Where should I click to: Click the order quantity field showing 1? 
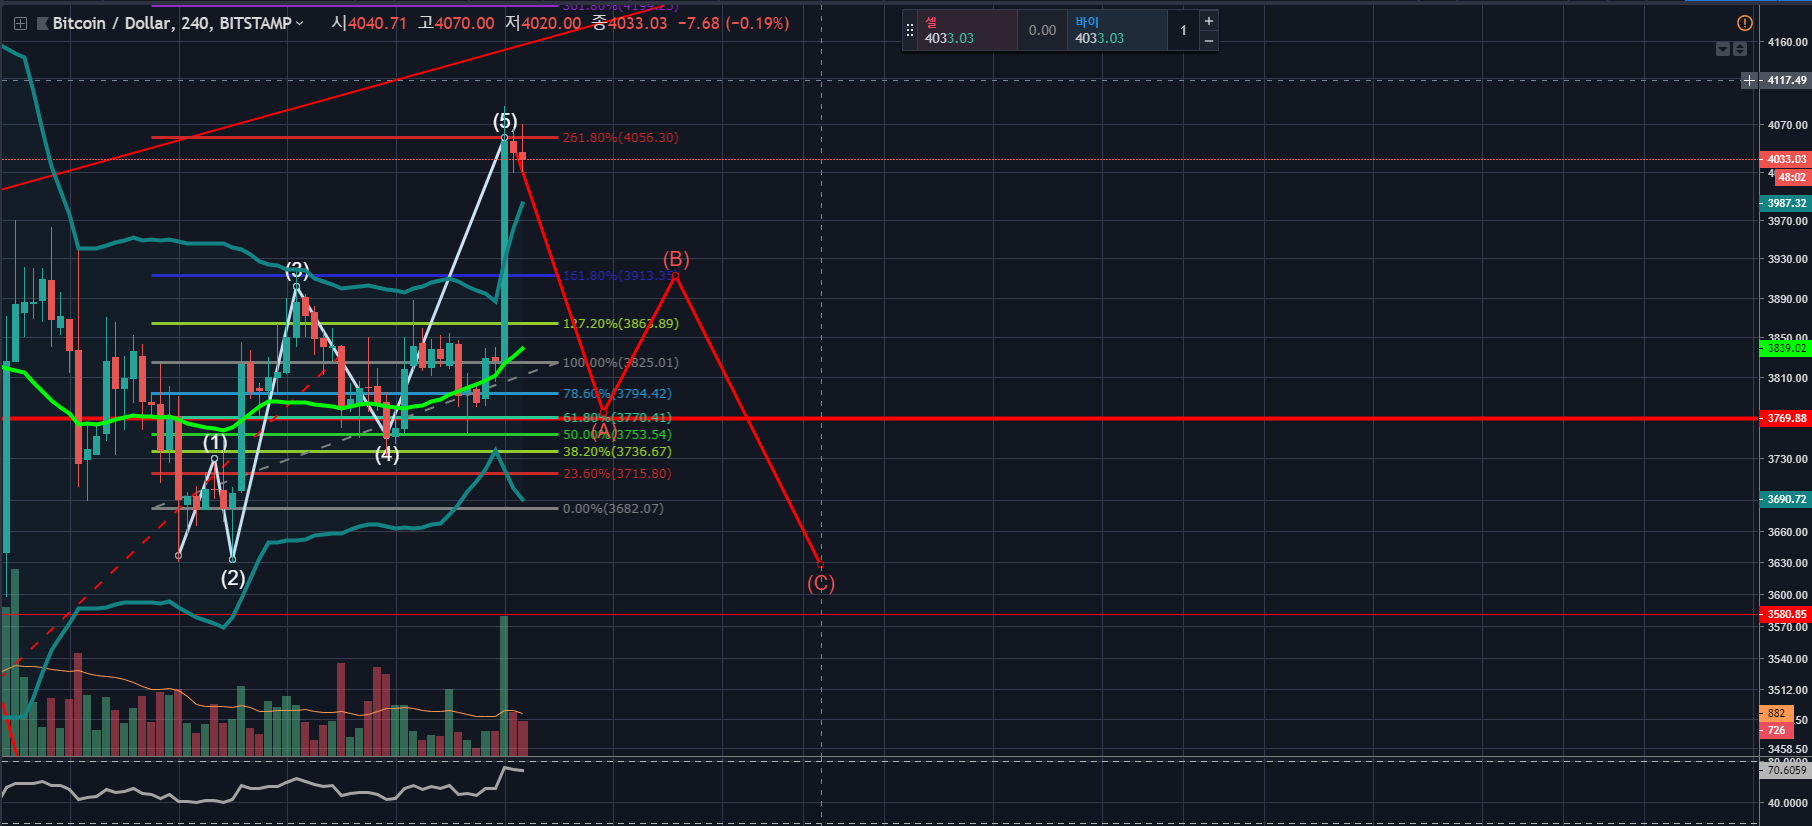1183,30
